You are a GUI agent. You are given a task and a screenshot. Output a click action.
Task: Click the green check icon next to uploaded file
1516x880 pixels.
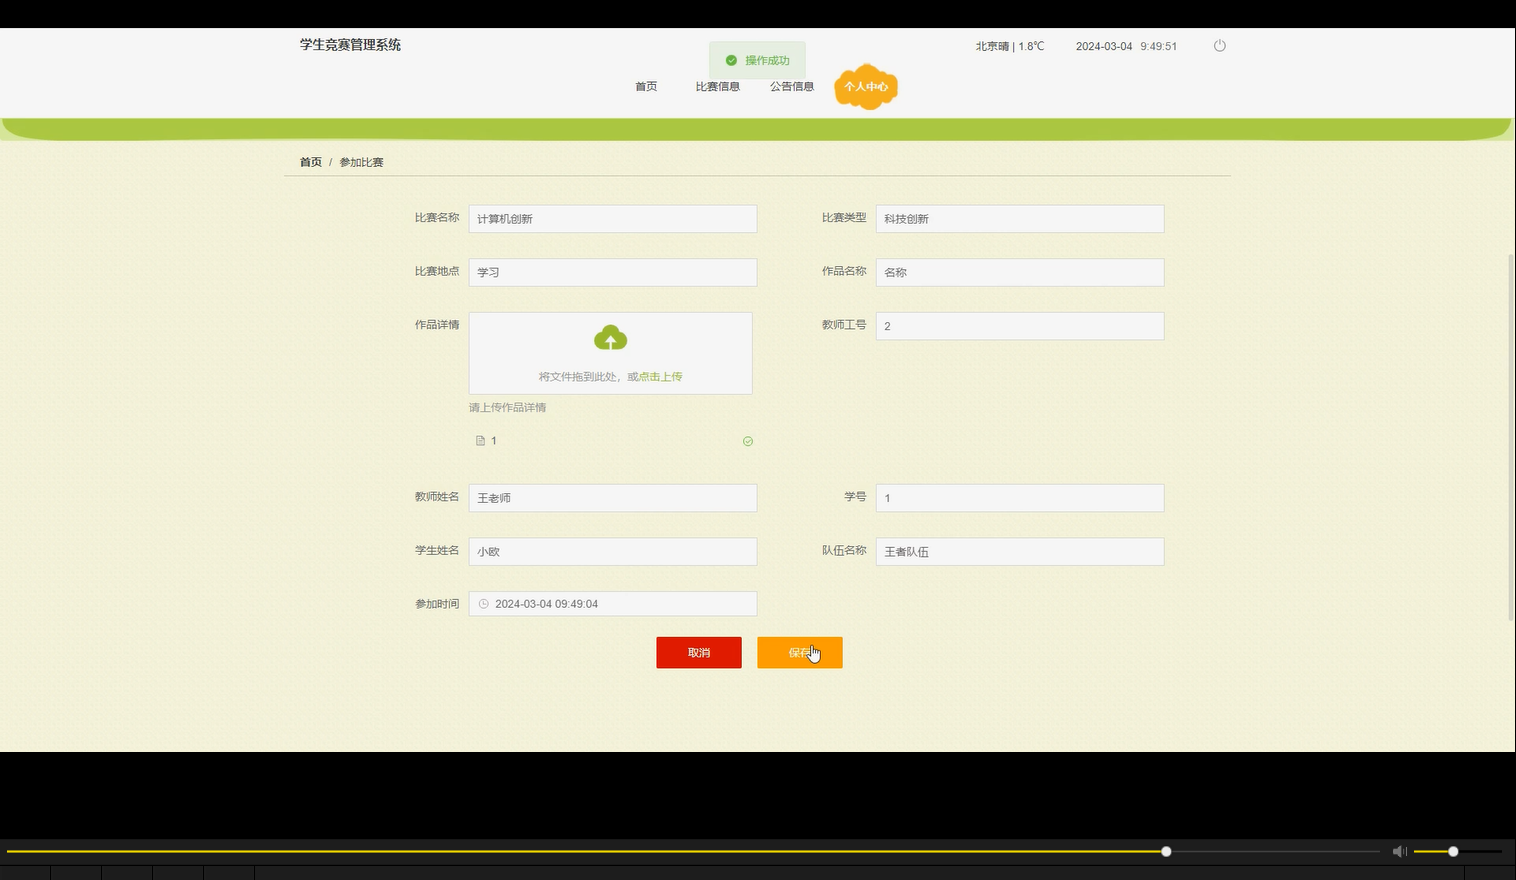pyautogui.click(x=747, y=441)
